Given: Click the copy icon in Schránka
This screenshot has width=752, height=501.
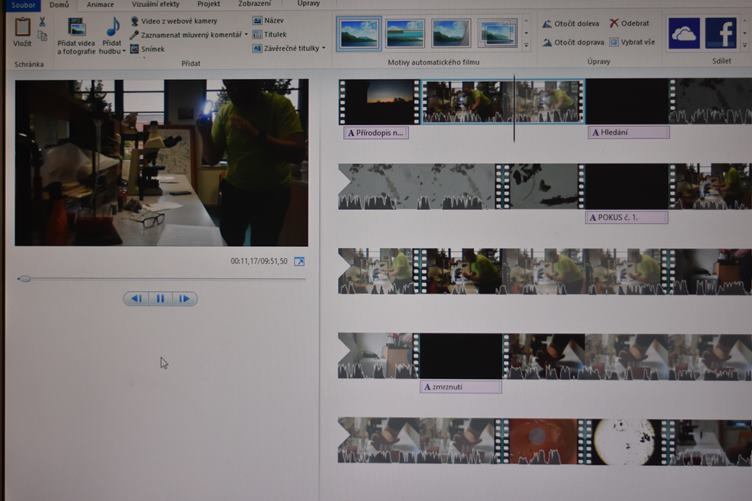Looking at the screenshot, I should point(42,36).
